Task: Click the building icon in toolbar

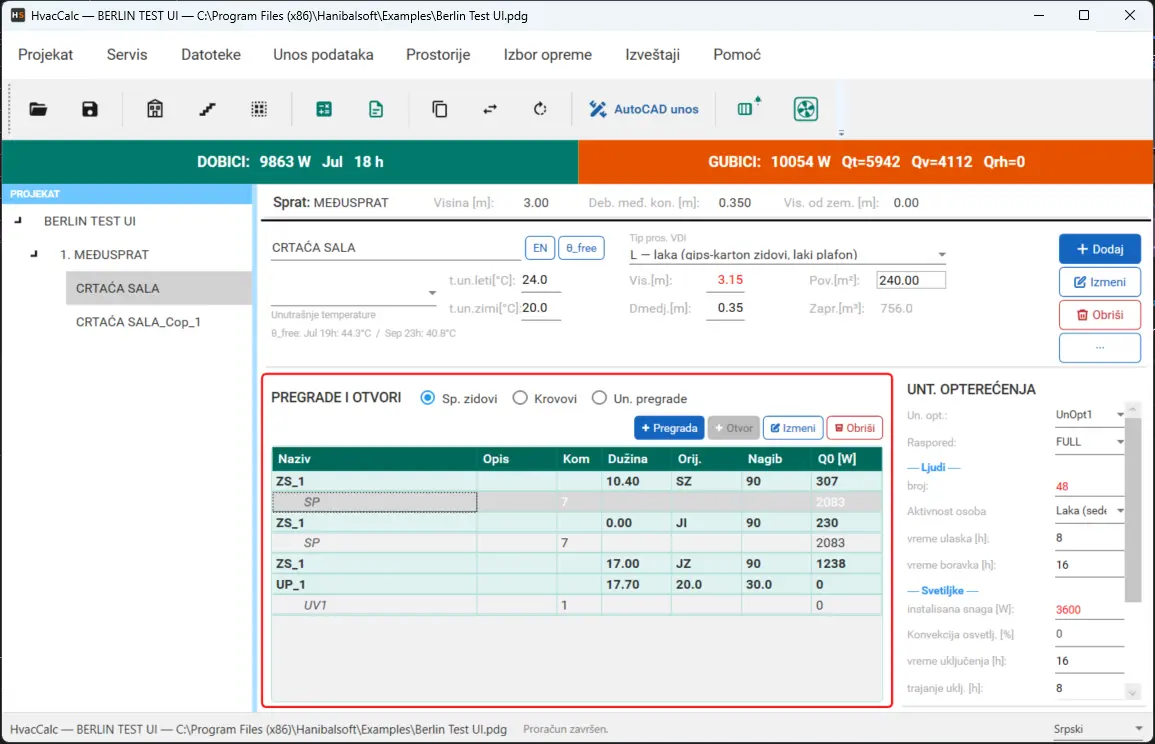Action: 155,110
